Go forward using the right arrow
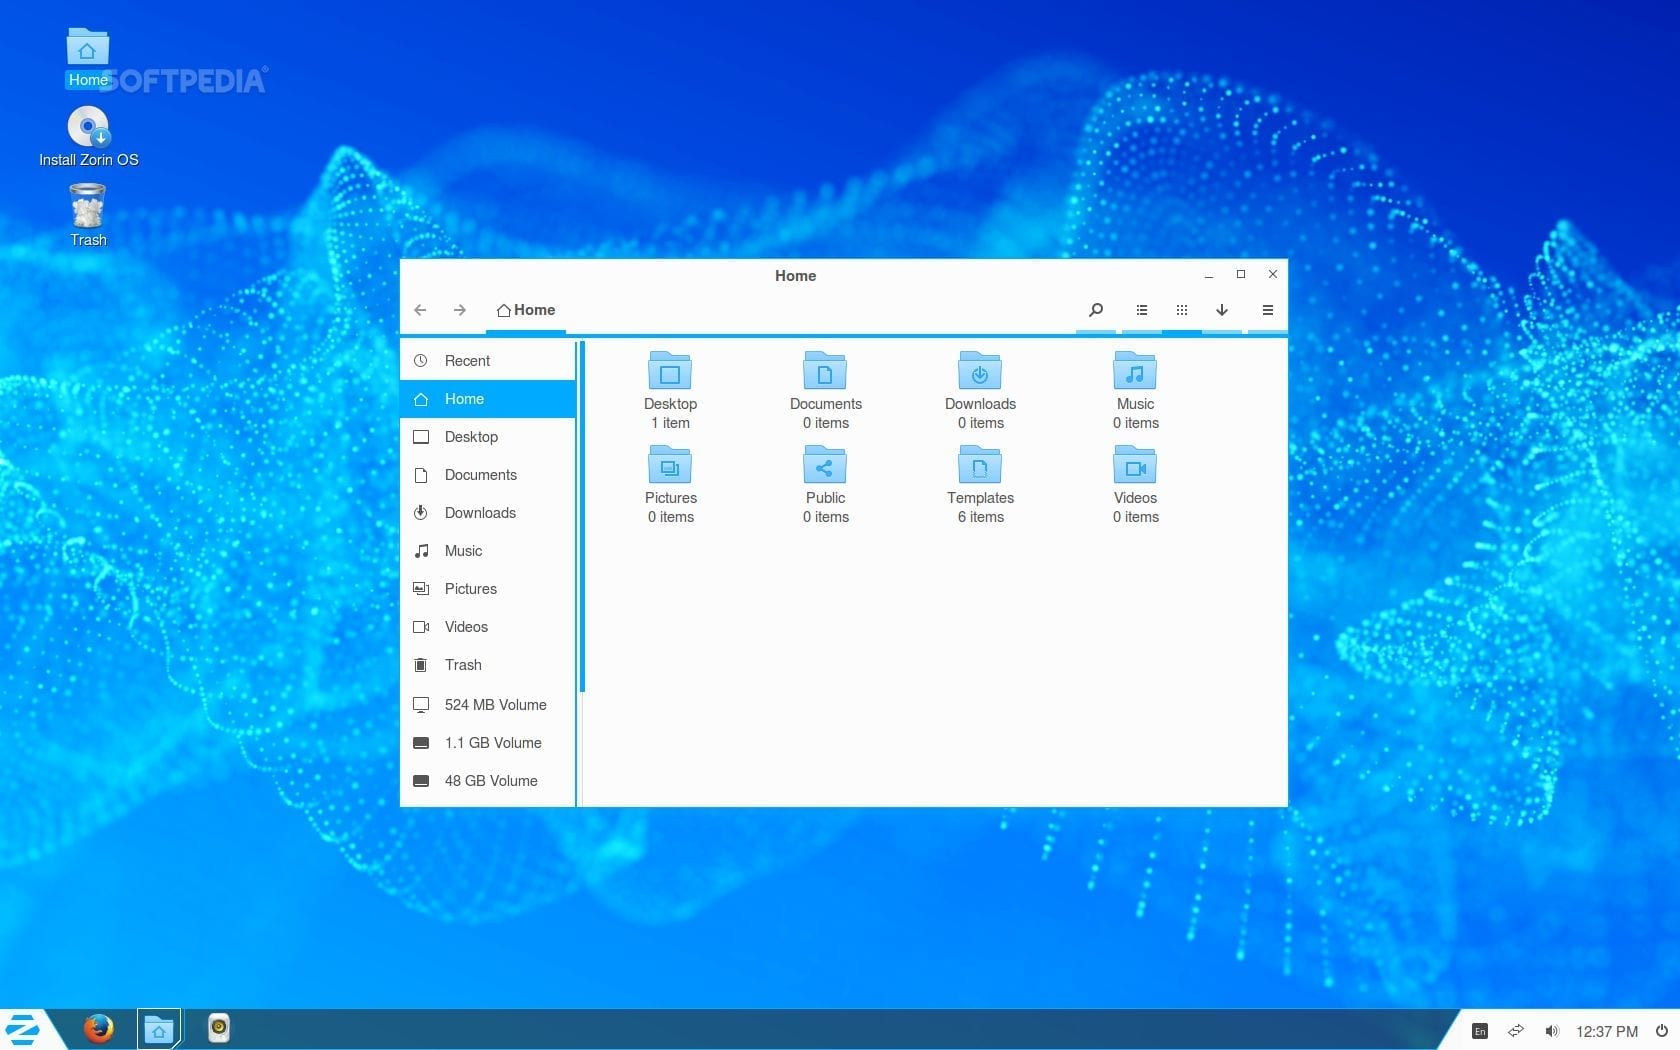 (460, 310)
